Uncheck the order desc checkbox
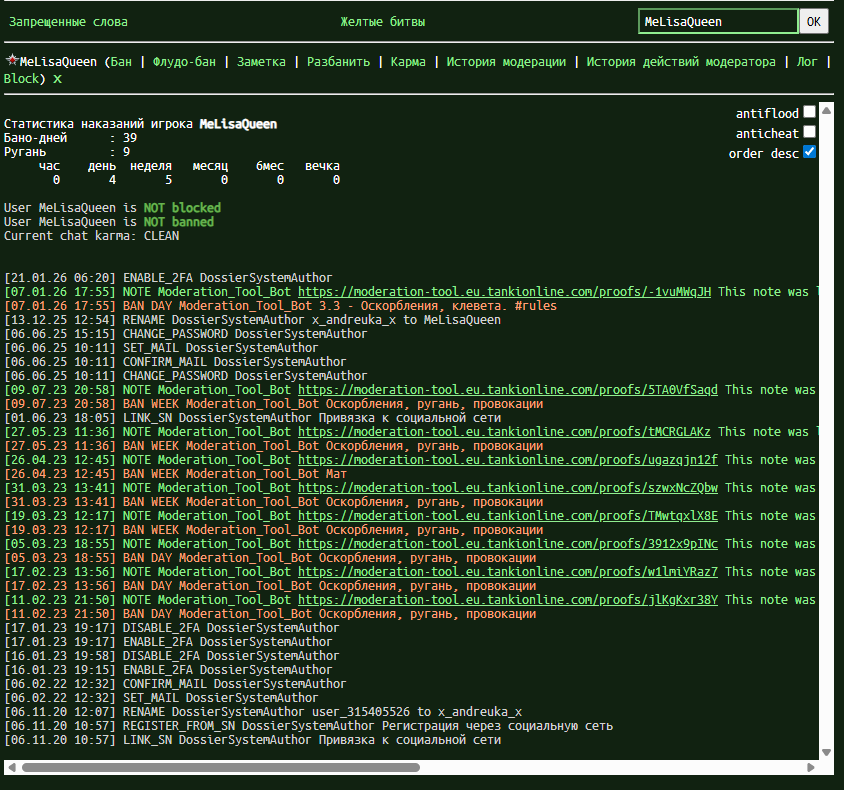Image resolution: width=844 pixels, height=790 pixels. click(809, 152)
